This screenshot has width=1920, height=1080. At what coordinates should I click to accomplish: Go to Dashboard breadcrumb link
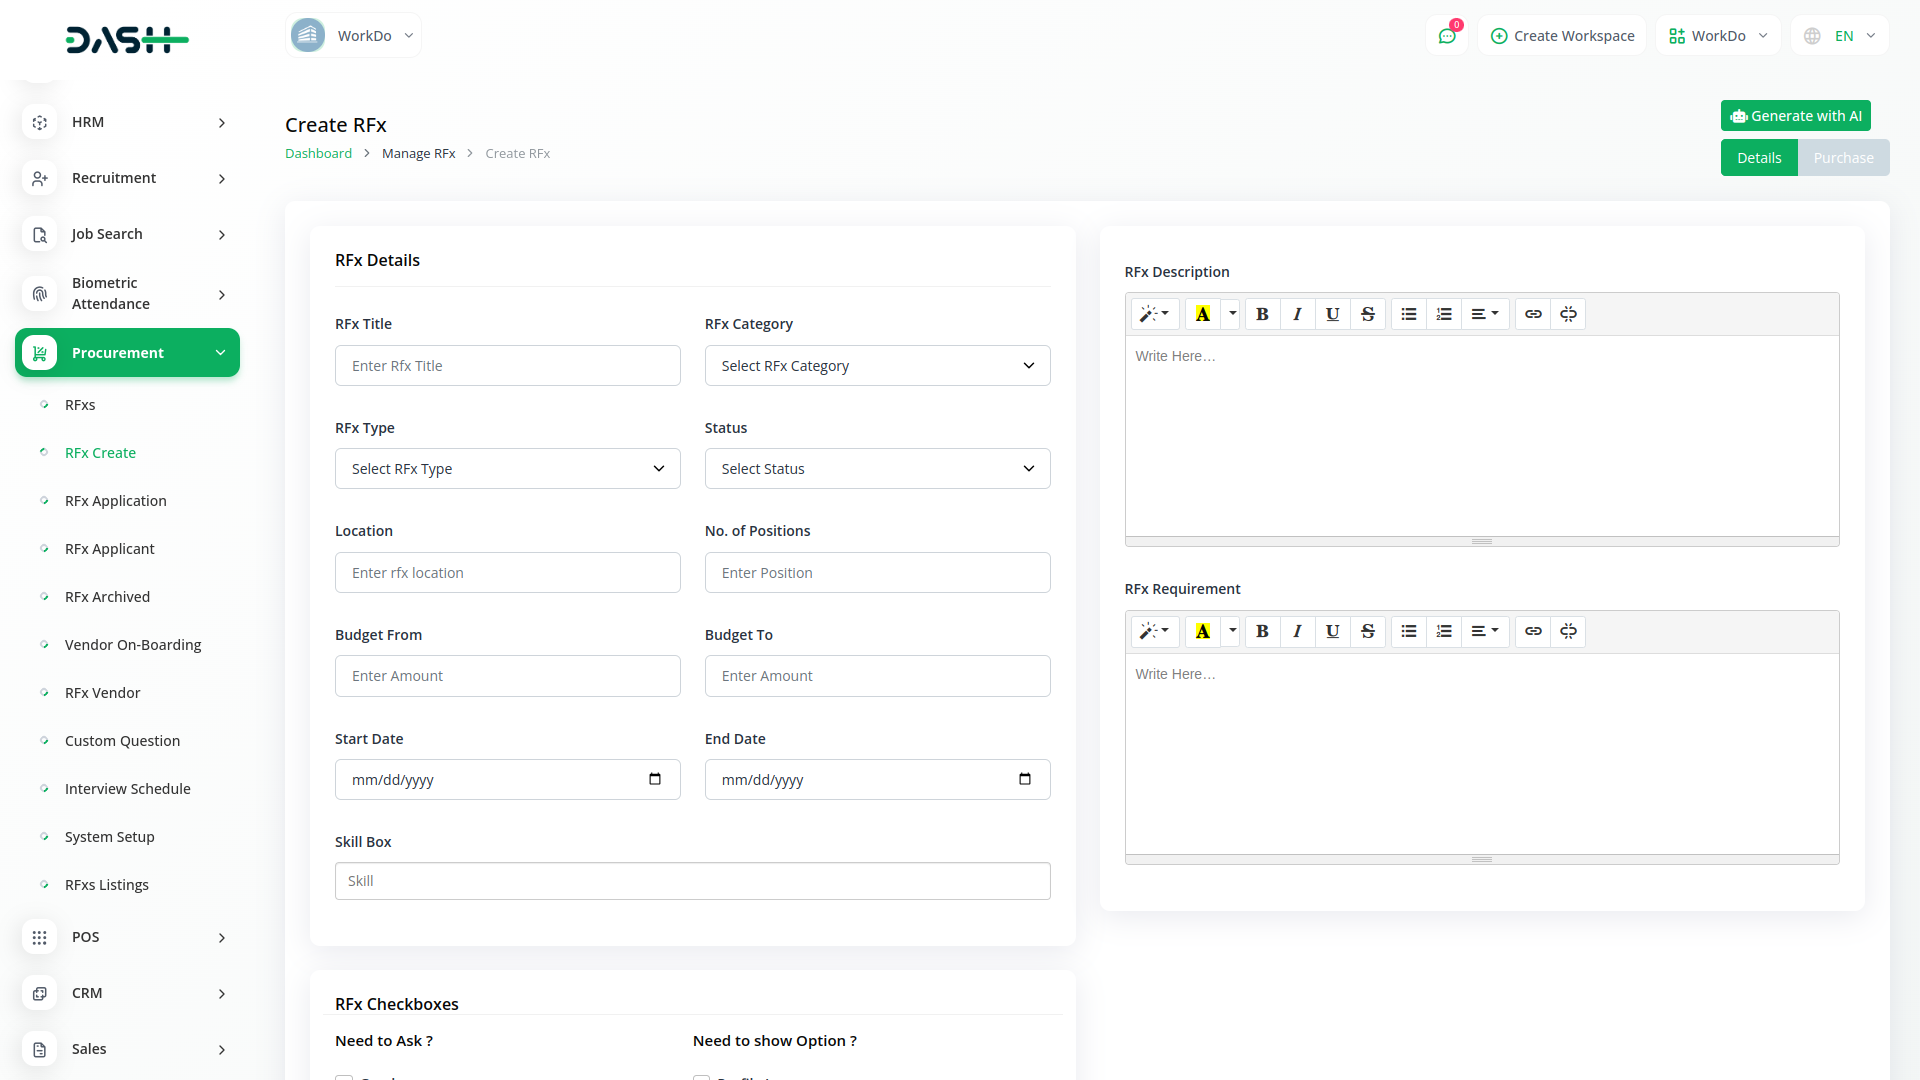[318, 153]
